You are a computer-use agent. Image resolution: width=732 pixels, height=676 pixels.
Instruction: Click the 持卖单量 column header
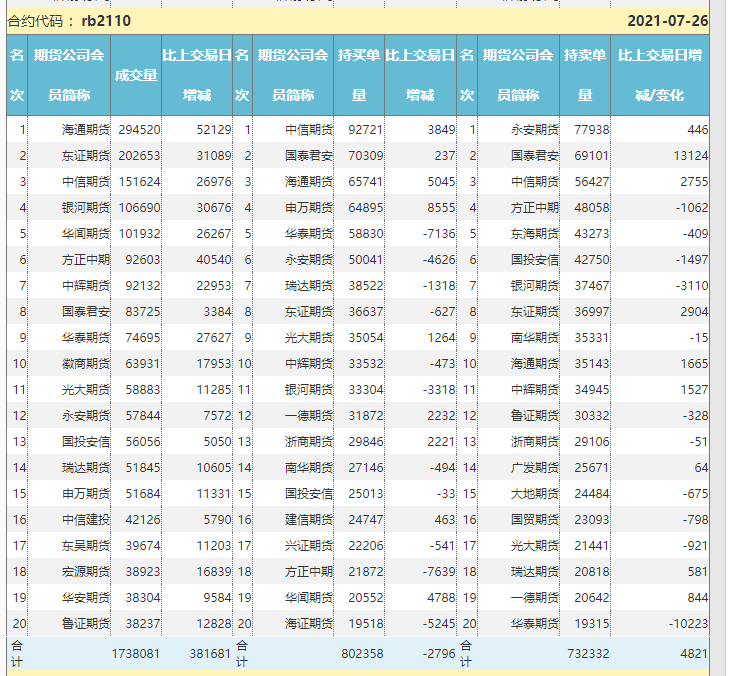pos(585,76)
